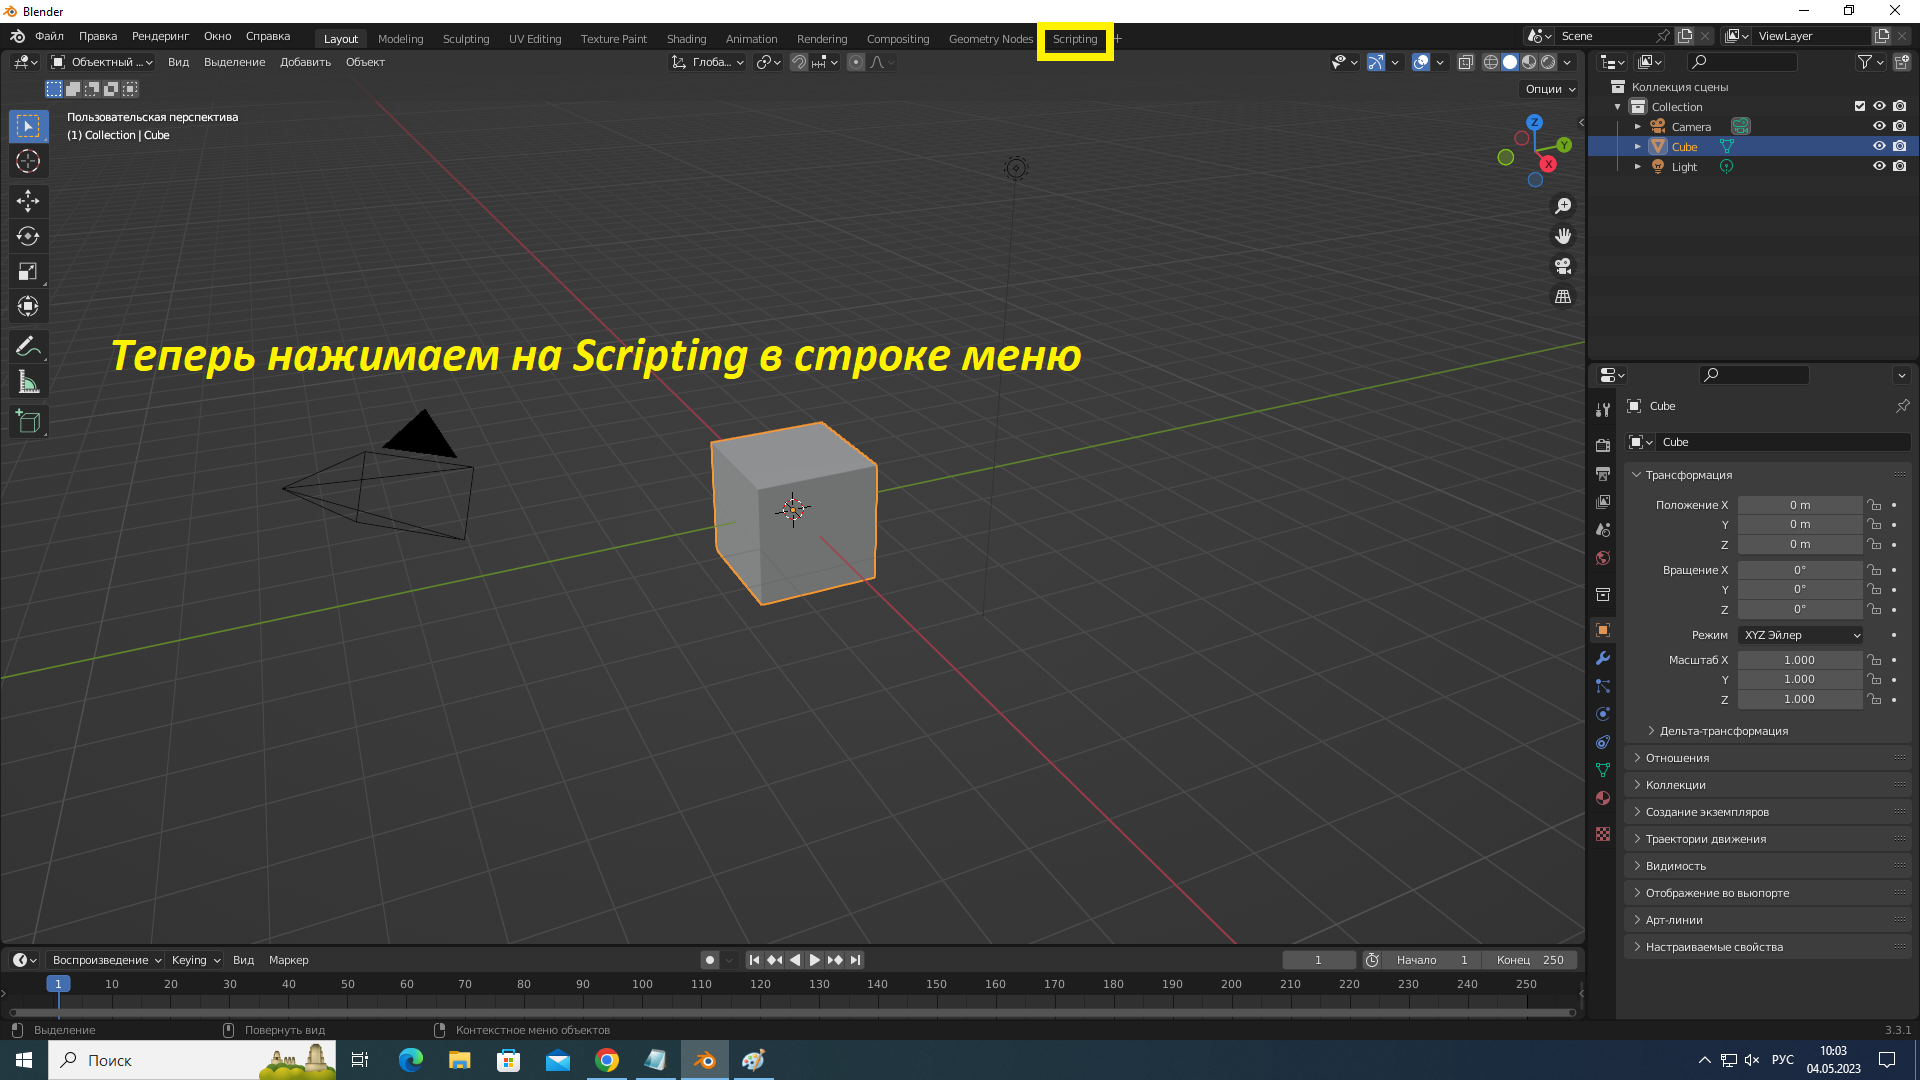Open the Modifiers wrench tab
Screen dimensions: 1920x1080
click(1603, 658)
